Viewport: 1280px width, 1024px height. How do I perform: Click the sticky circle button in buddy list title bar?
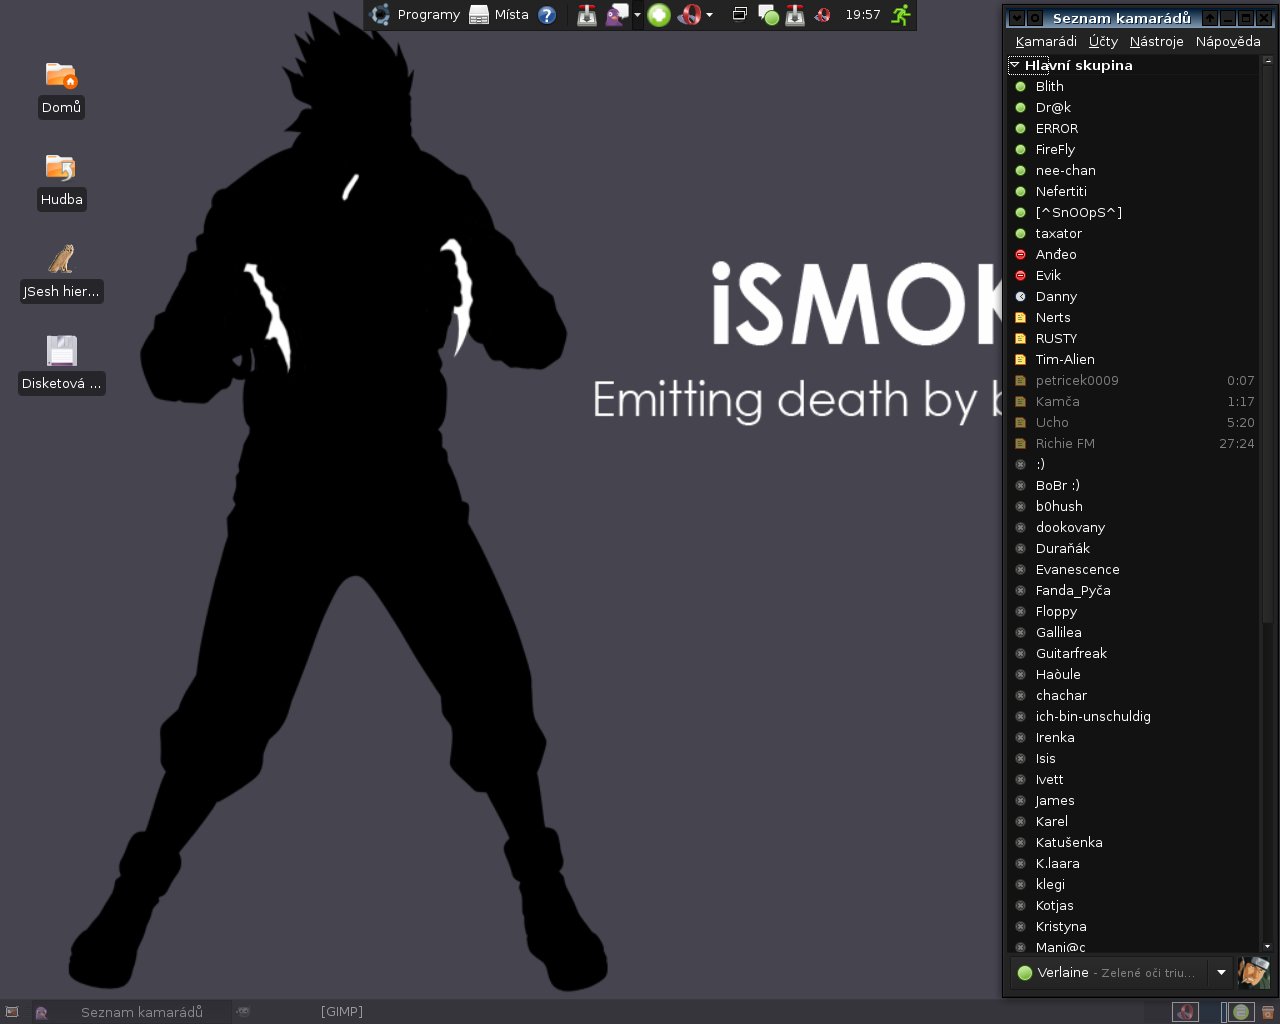(x=1035, y=18)
